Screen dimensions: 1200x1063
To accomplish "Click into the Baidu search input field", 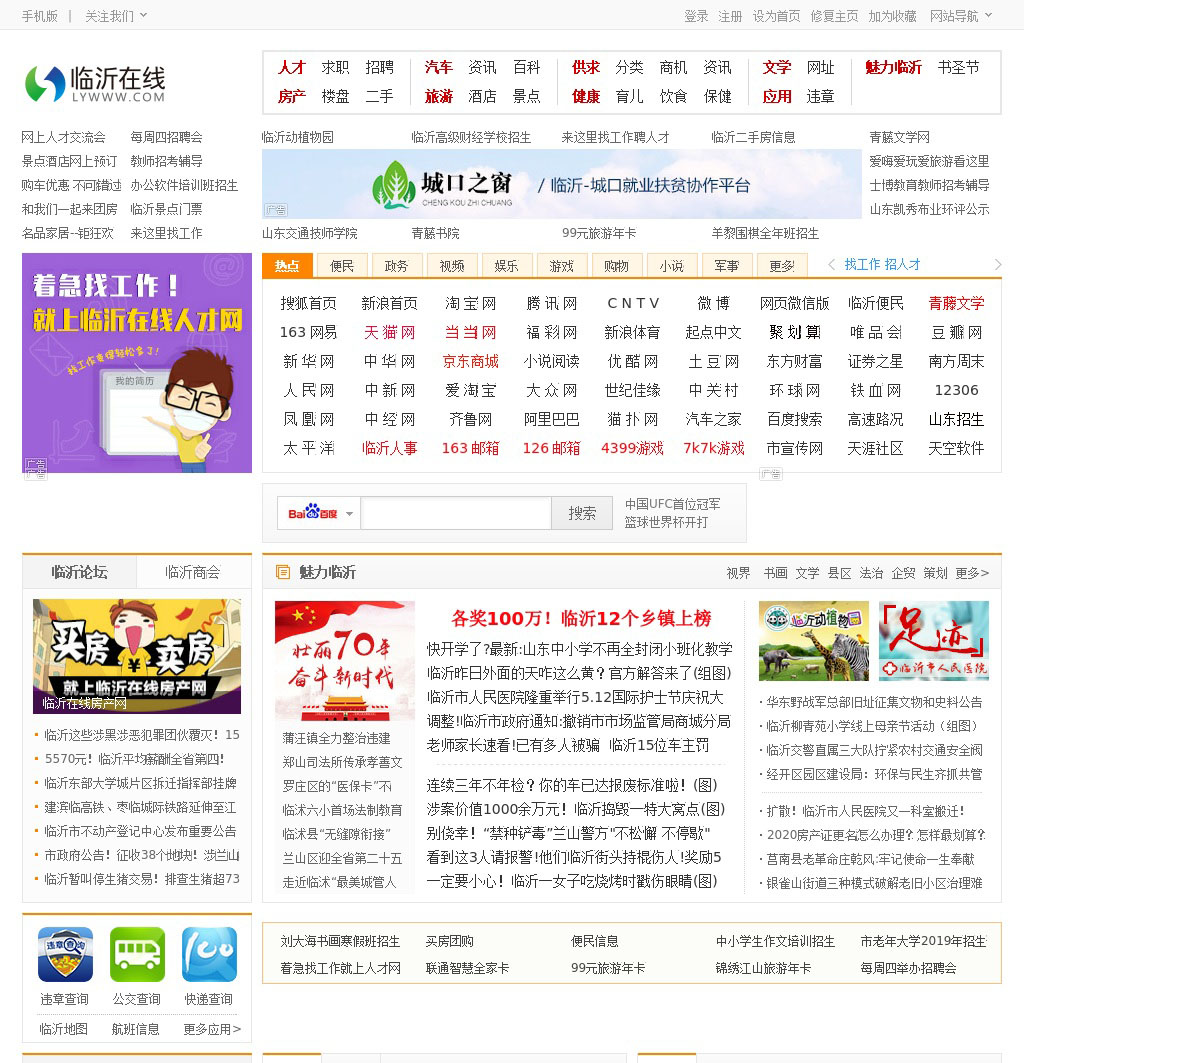I will point(456,513).
